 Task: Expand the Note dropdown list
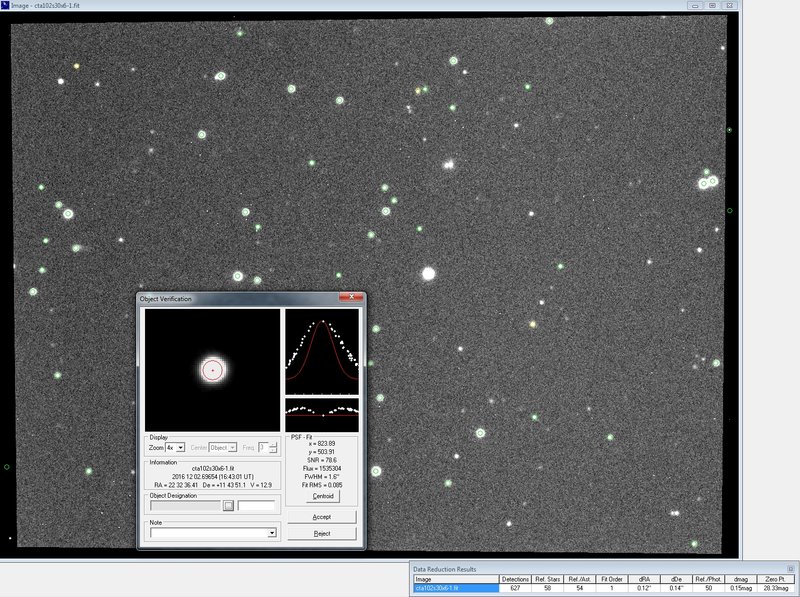coord(272,534)
